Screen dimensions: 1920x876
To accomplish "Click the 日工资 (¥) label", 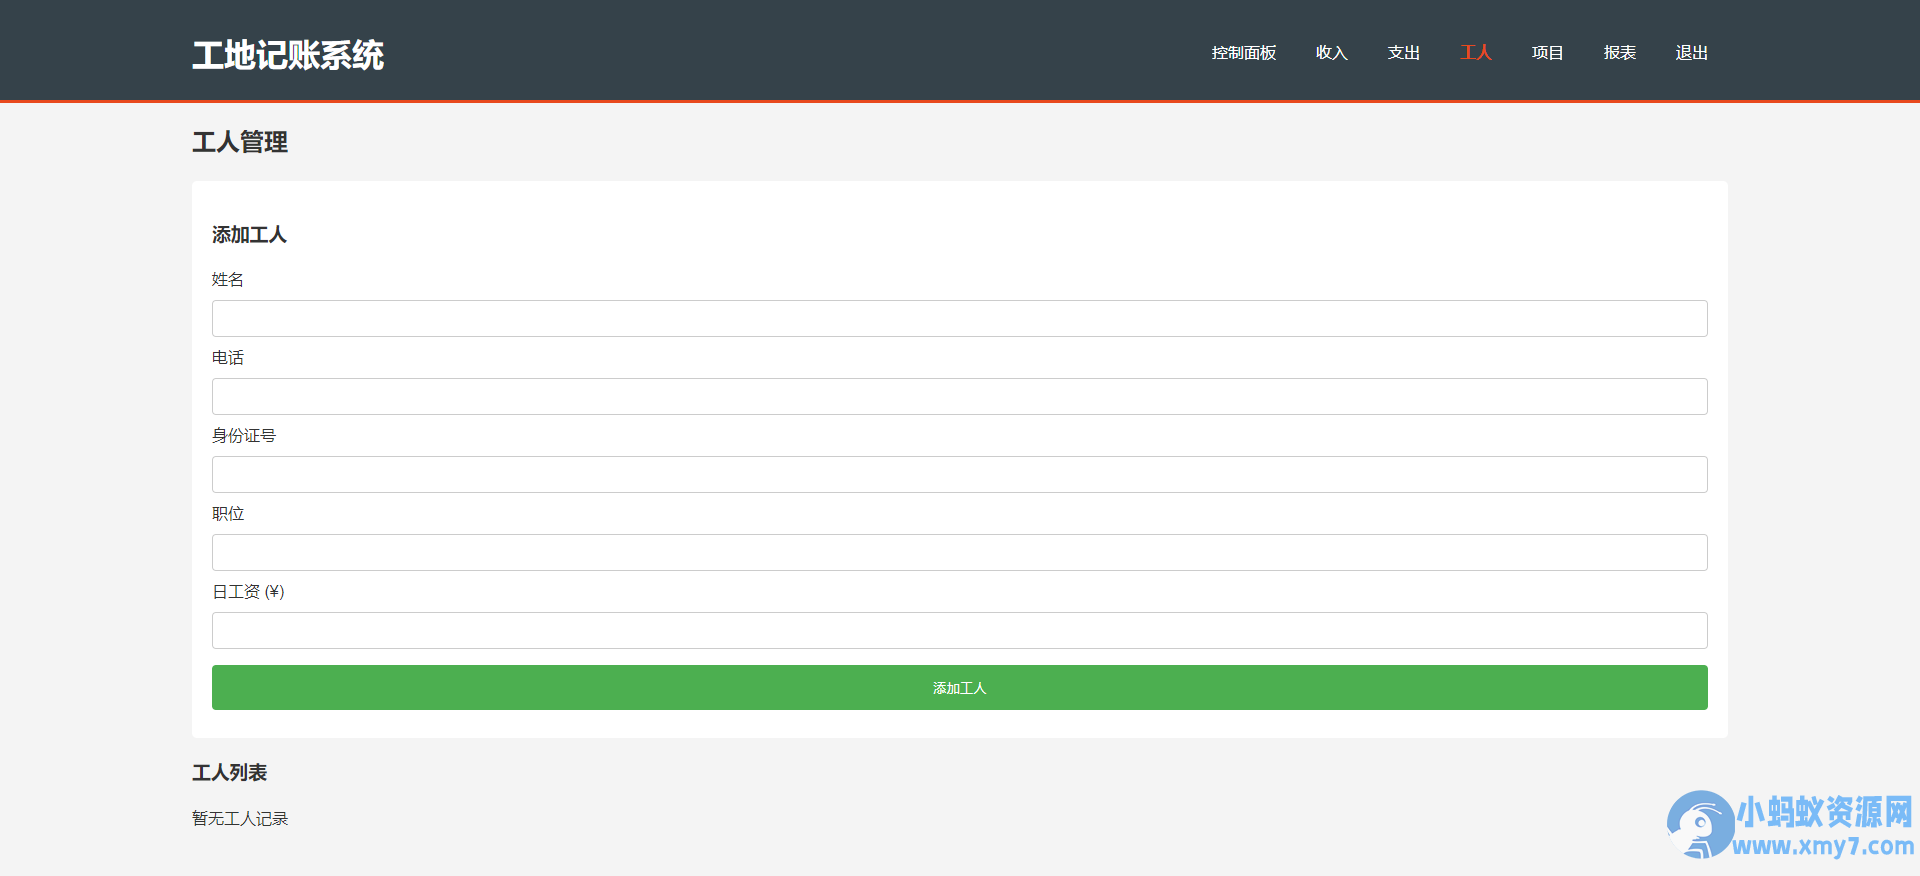I will (x=248, y=592).
